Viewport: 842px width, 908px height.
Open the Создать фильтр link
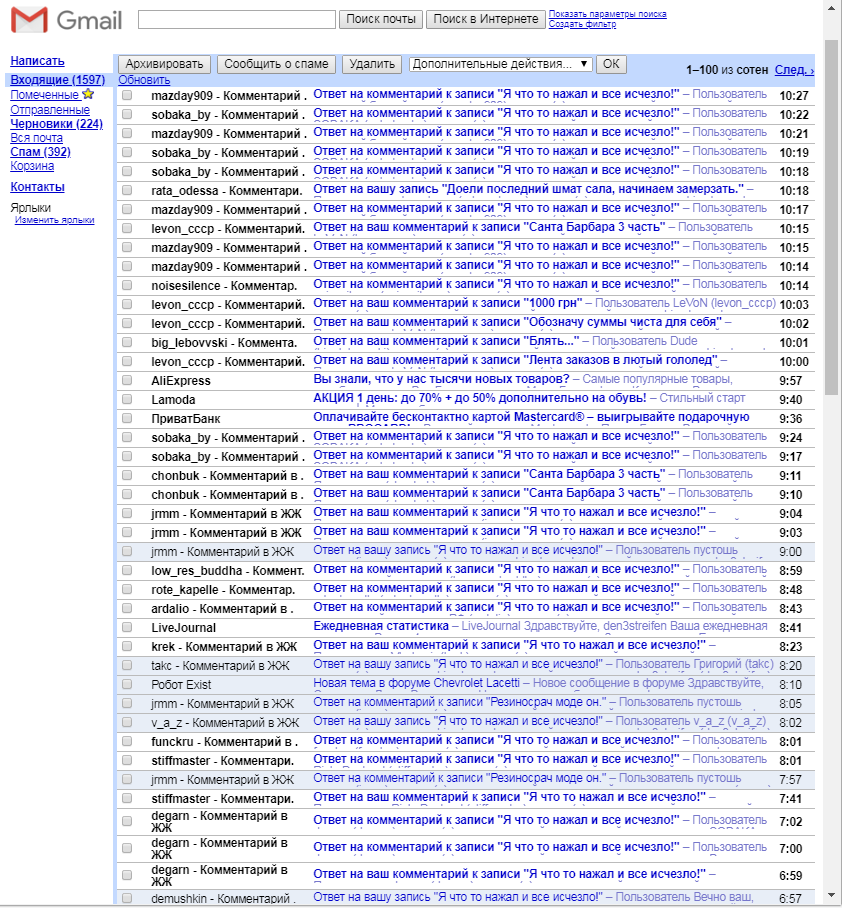[x=582, y=24]
